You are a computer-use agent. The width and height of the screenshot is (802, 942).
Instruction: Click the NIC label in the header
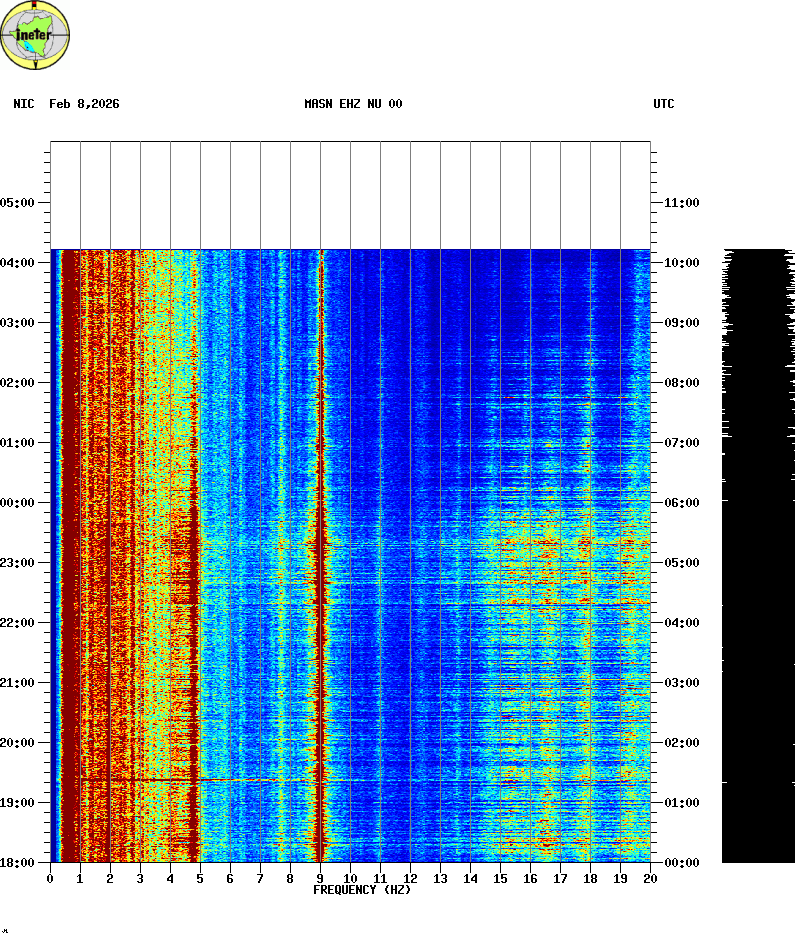pyautogui.click(x=23, y=104)
